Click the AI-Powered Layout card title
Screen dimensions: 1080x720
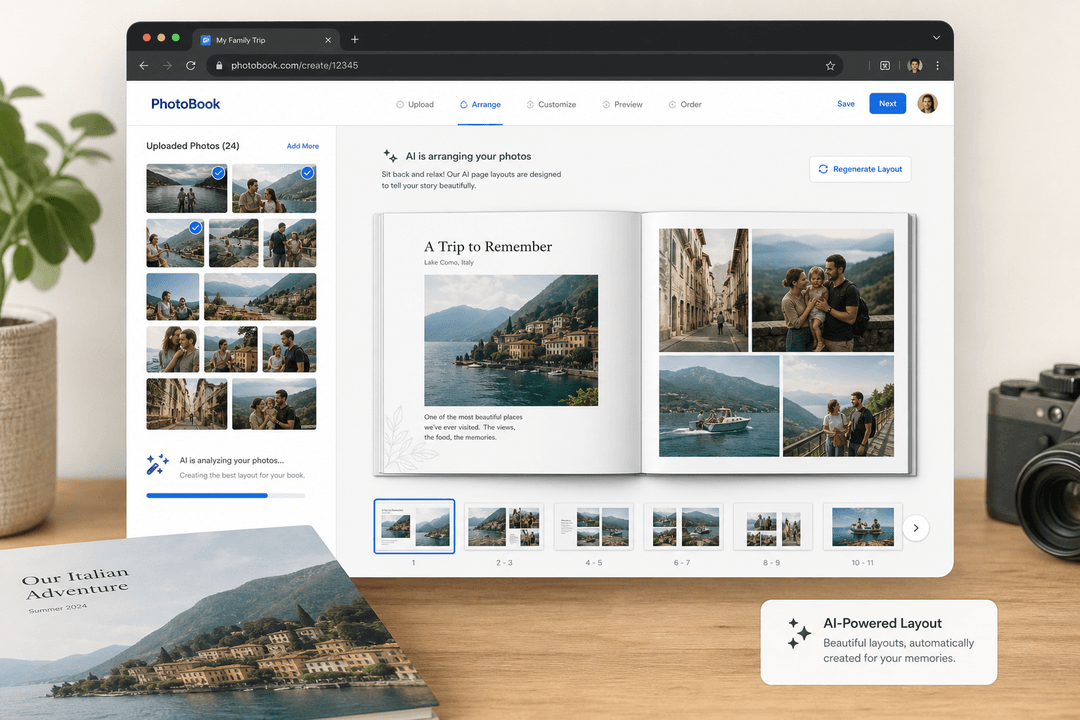[x=882, y=623]
